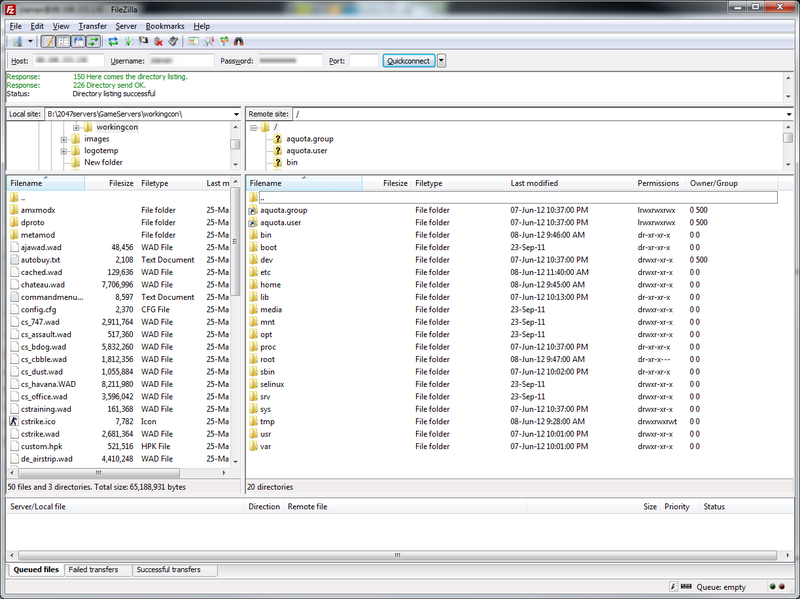Open the Local site path dropdown
800x599 pixels.
[x=236, y=114]
